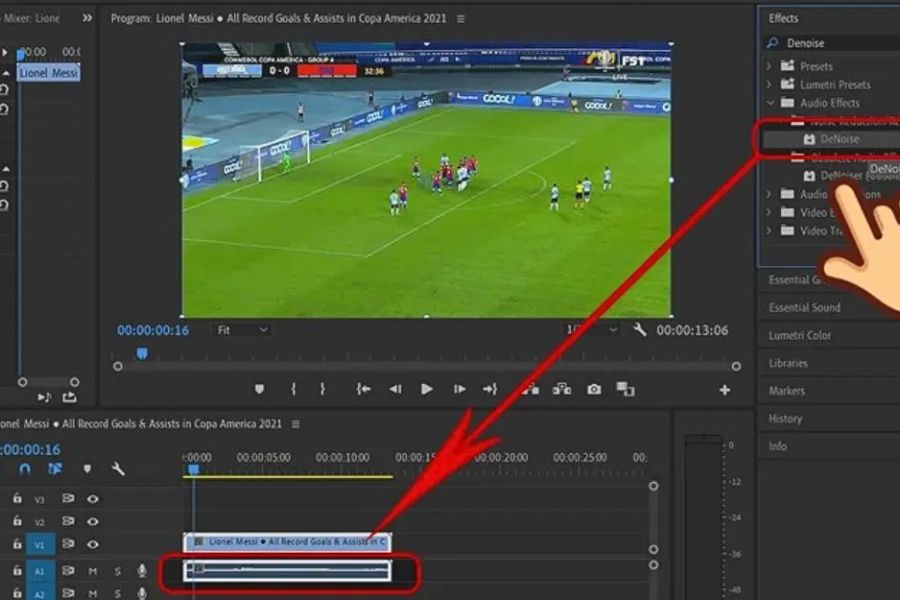
Task: Collapse the Audio Effects folder
Action: click(770, 103)
